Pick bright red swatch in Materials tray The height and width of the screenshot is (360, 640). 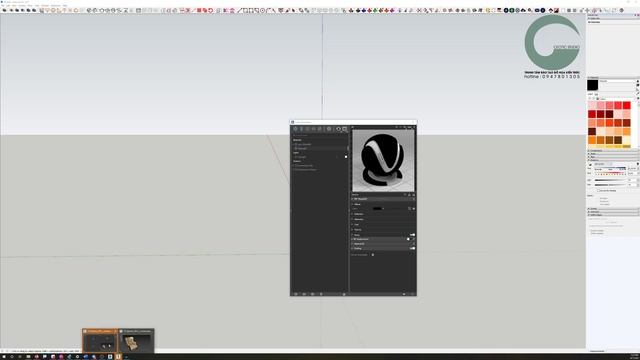(x=627, y=105)
